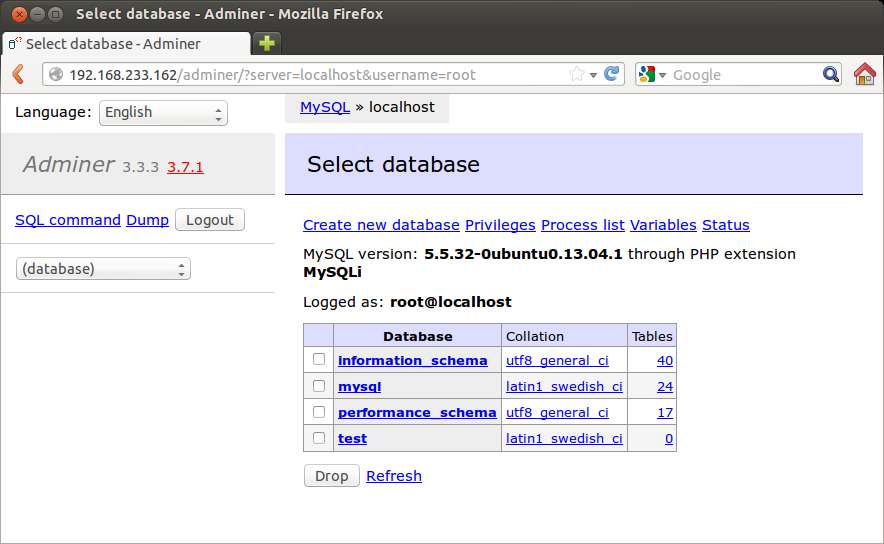Open the information_schema database

pos(413,361)
